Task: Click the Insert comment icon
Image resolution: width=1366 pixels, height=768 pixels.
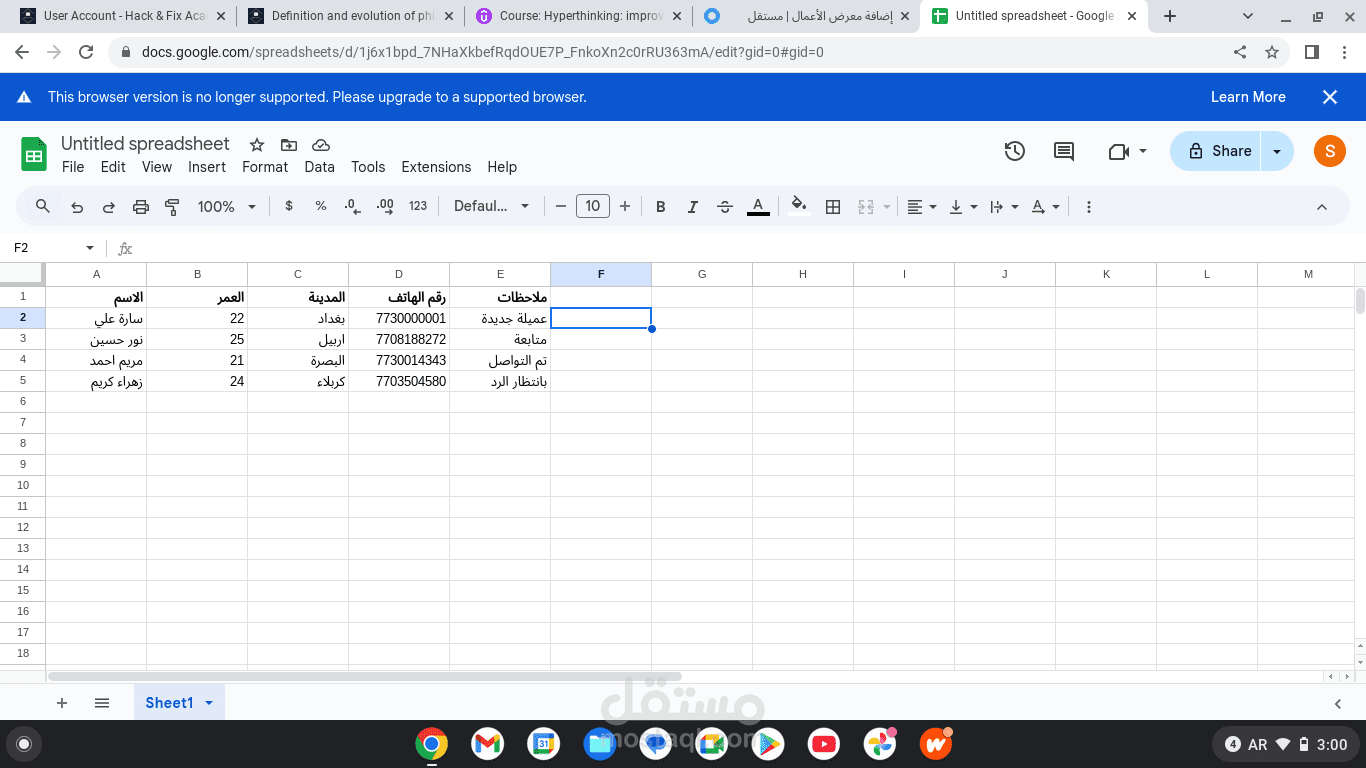Action: (x=1062, y=151)
